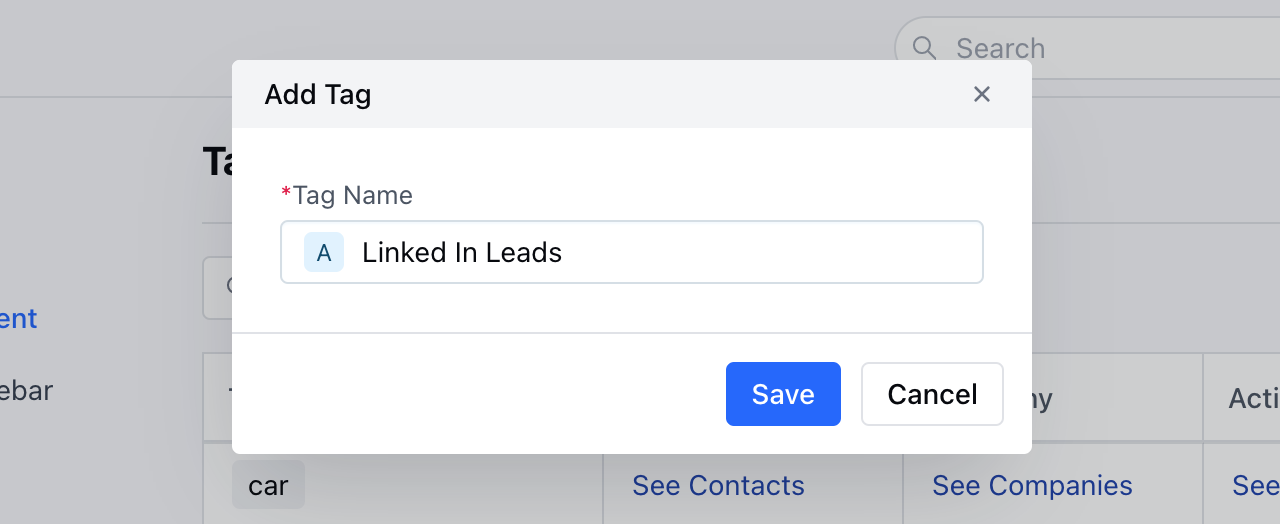Click the cut-off See link in last column
The width and height of the screenshot is (1280, 524).
1256,486
